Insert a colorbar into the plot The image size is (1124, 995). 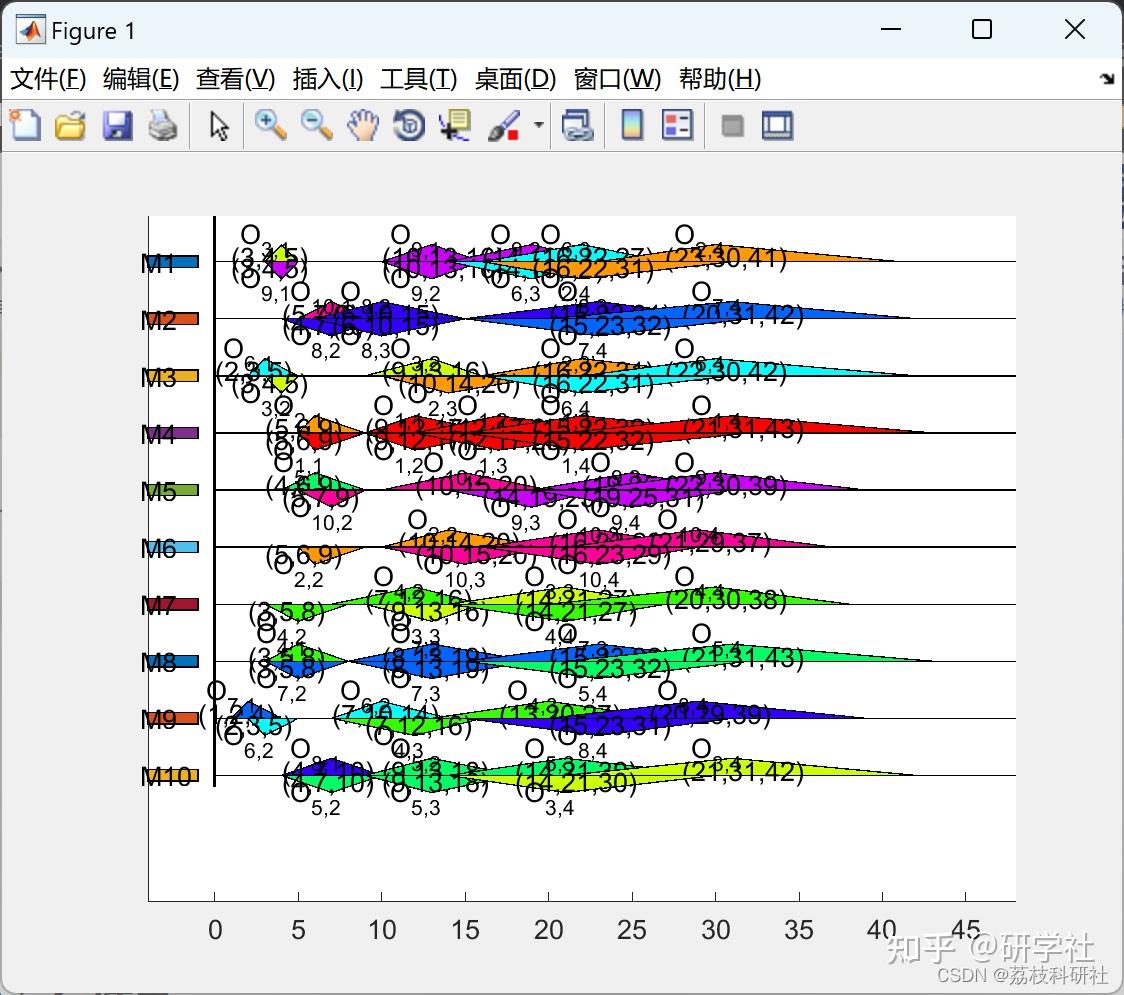pyautogui.click(x=632, y=125)
